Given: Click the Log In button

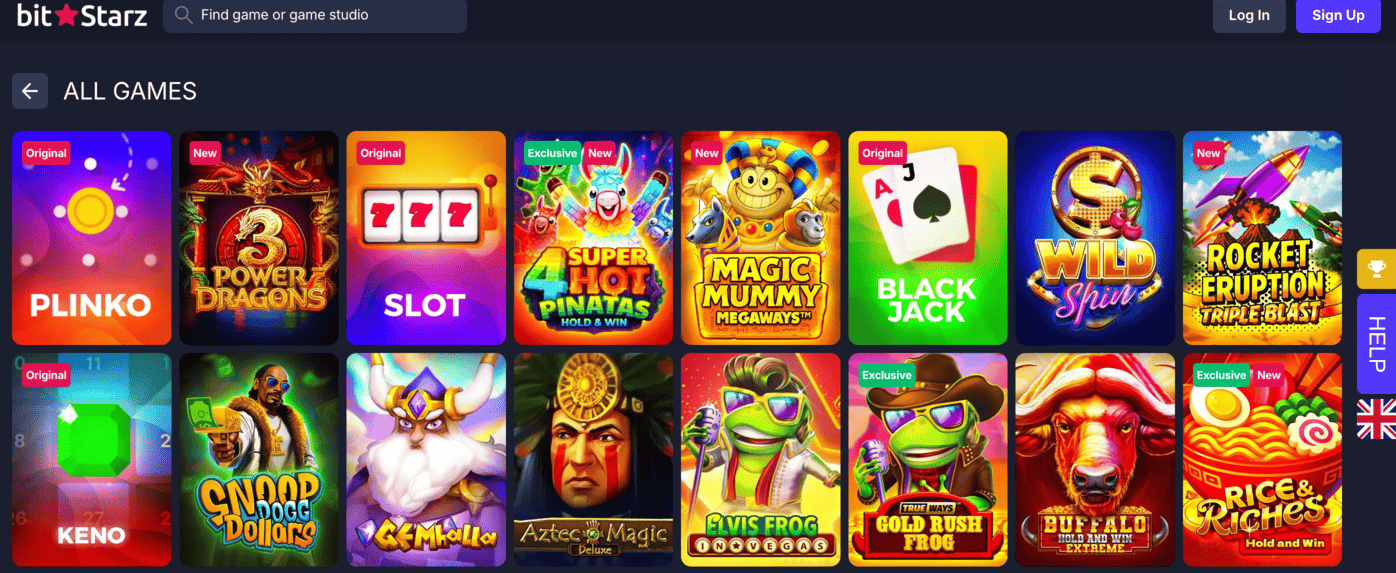Looking at the screenshot, I should coord(1249,15).
